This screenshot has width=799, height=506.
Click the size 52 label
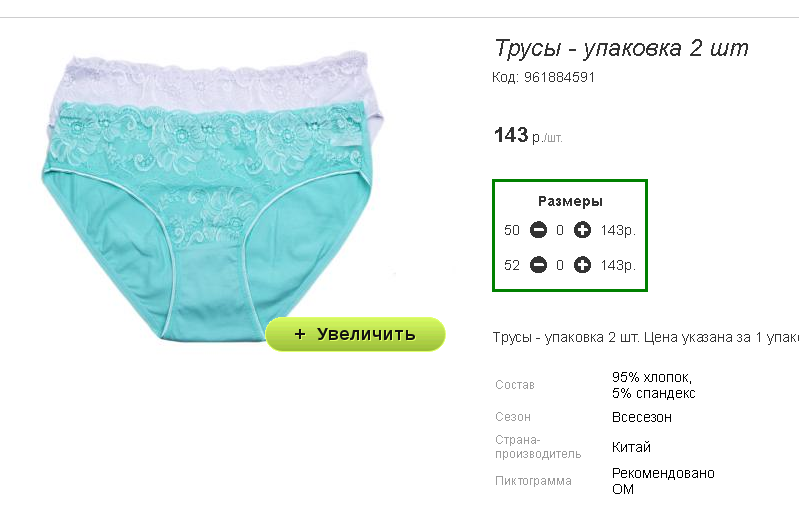coord(512,265)
